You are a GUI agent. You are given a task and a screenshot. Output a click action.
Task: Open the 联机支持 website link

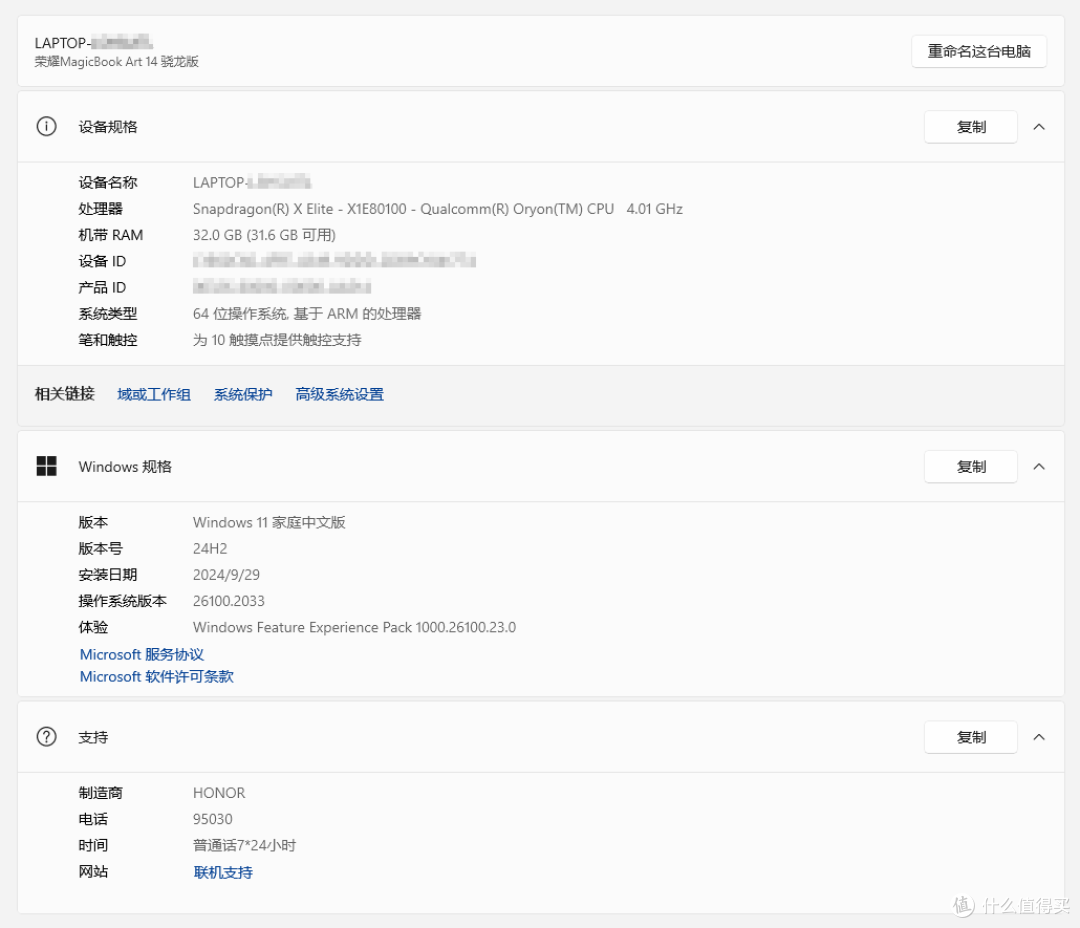(223, 873)
